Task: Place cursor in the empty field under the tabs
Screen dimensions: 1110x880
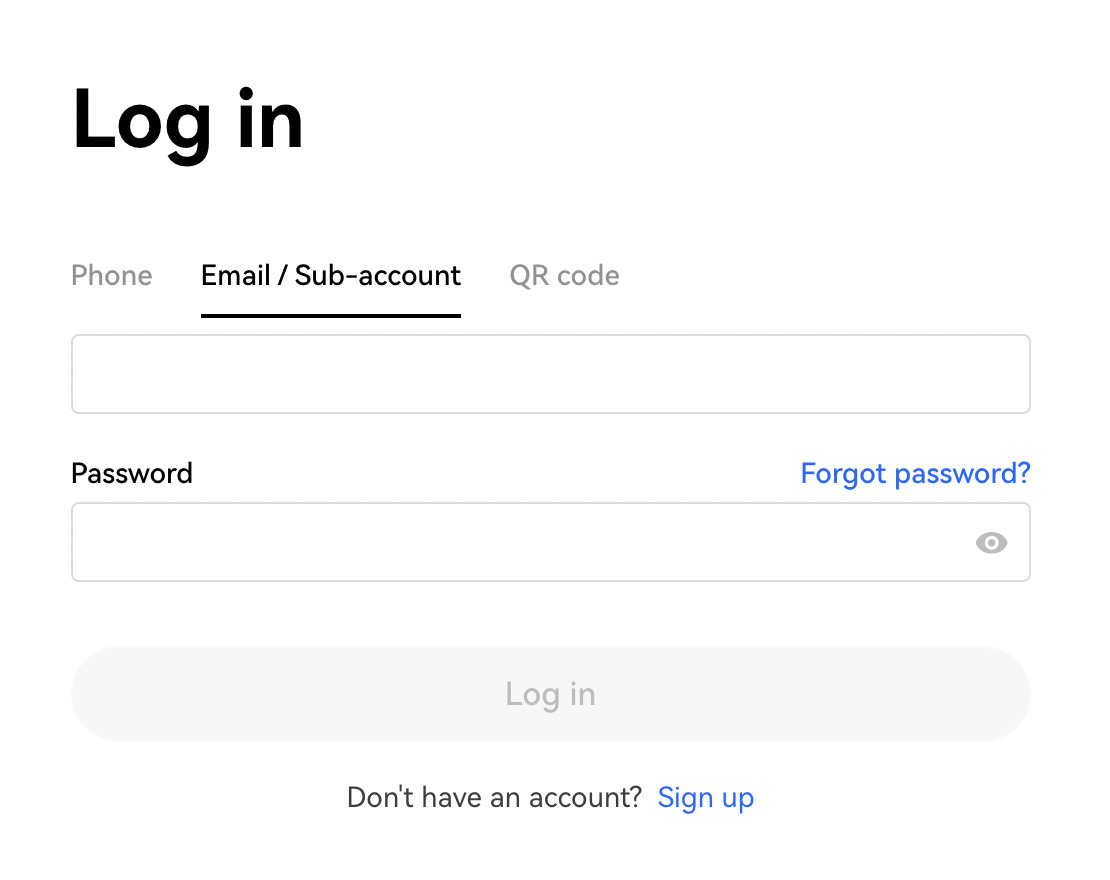Action: (551, 374)
